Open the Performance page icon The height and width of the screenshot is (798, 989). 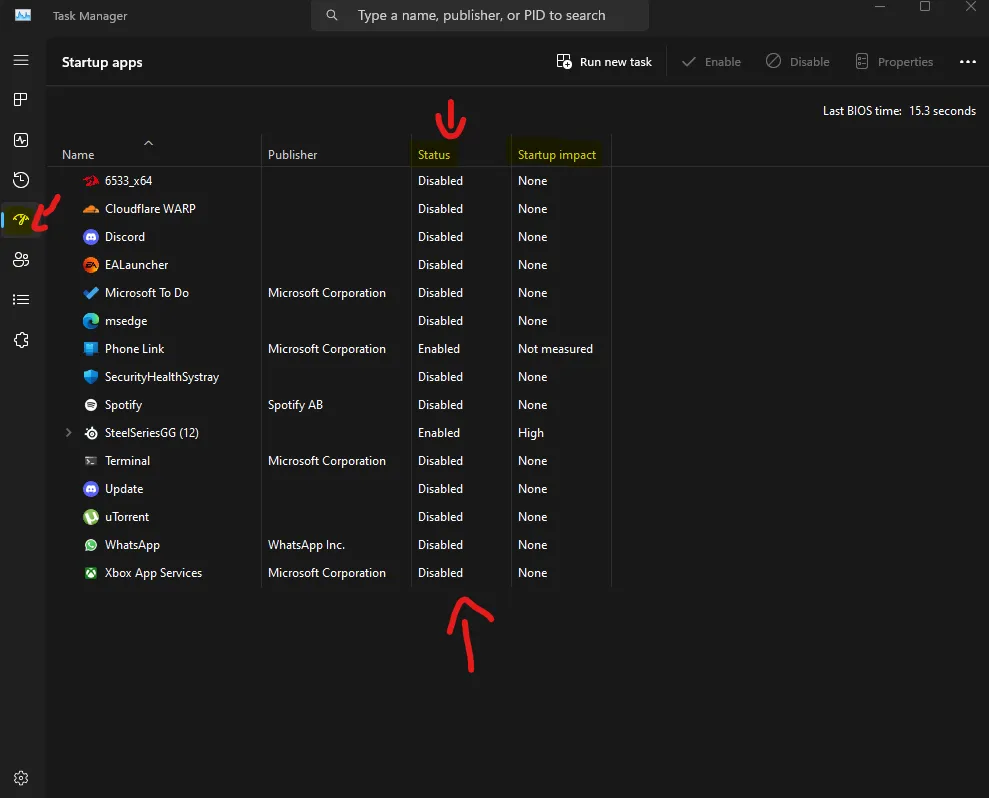pyautogui.click(x=21, y=140)
